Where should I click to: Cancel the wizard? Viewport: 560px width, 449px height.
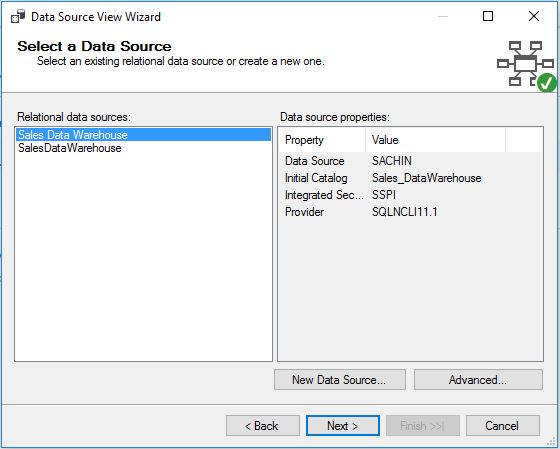click(502, 425)
